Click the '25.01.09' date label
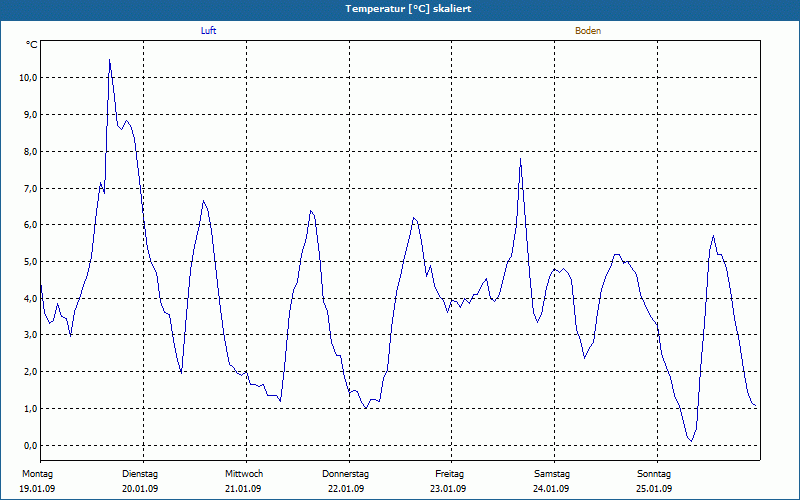Image resolution: width=800 pixels, height=500 pixels. pos(654,488)
